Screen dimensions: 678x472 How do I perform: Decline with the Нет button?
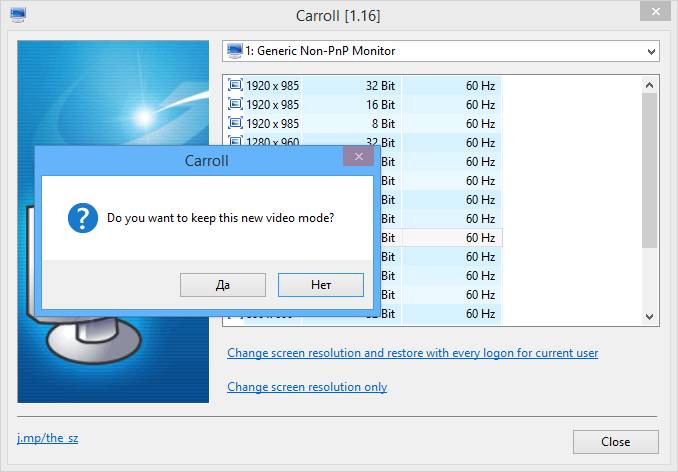(x=321, y=285)
